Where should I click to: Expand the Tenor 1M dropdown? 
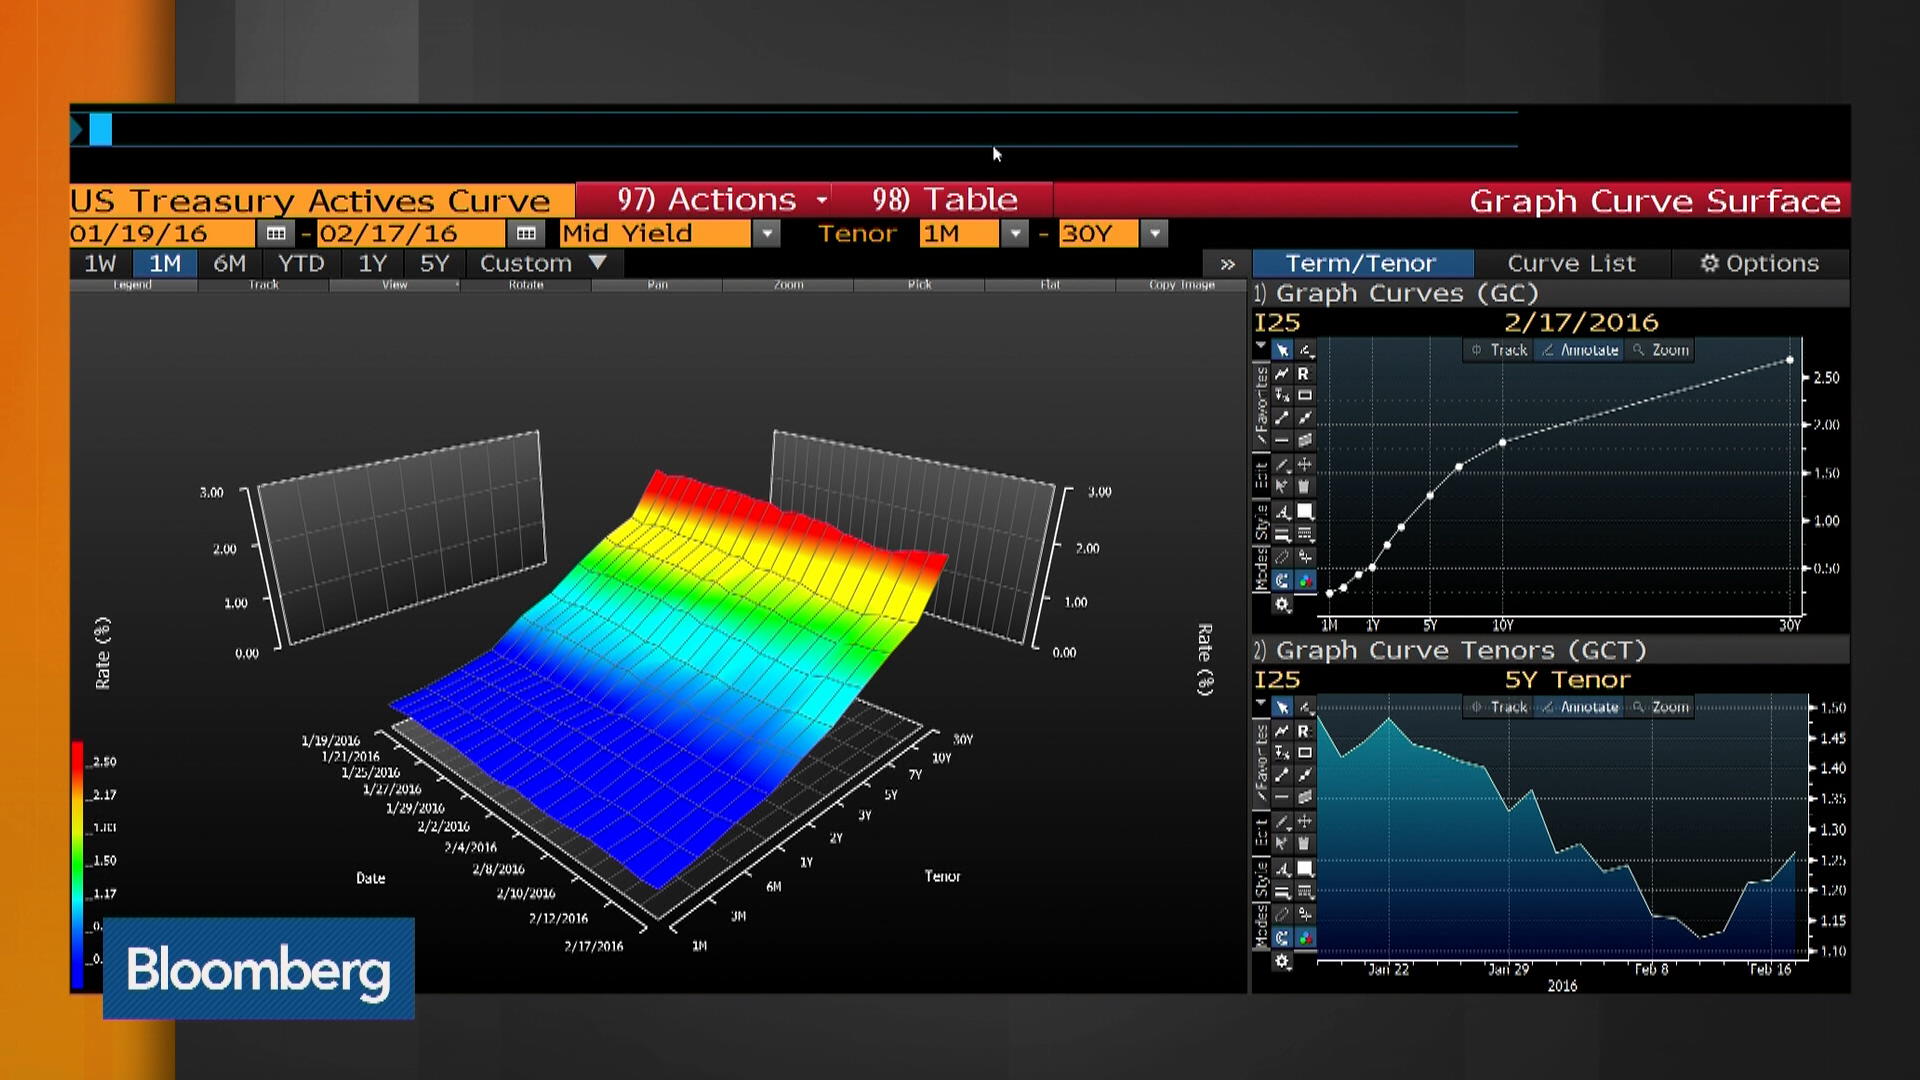pyautogui.click(x=1015, y=233)
